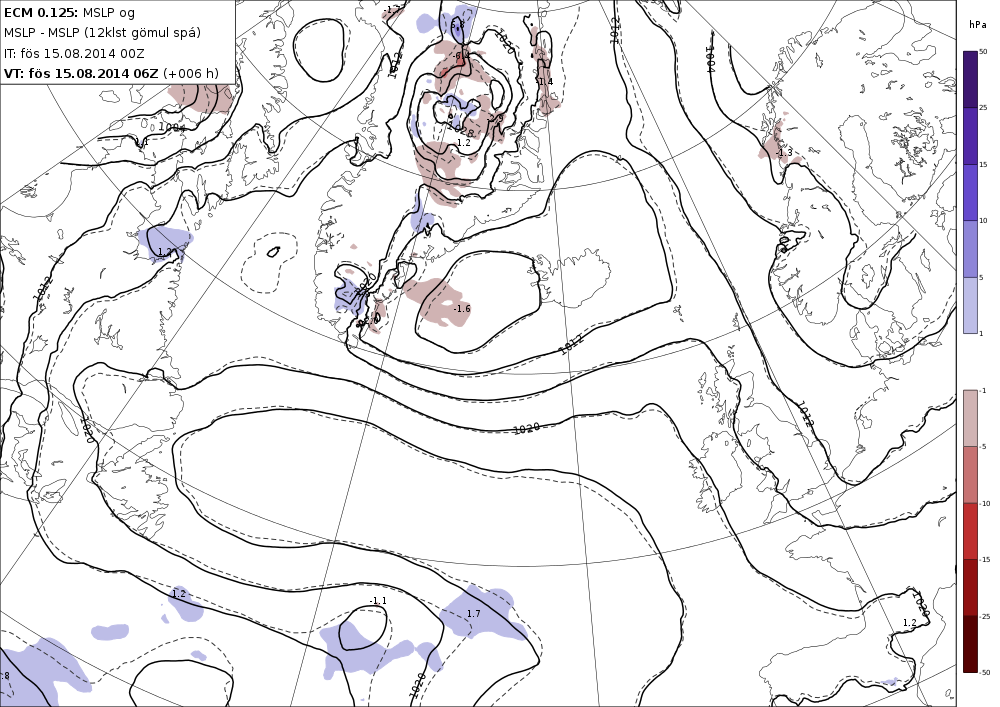
Task: Select the salmon -5 to -10 hPa swatch
Action: 969,474
